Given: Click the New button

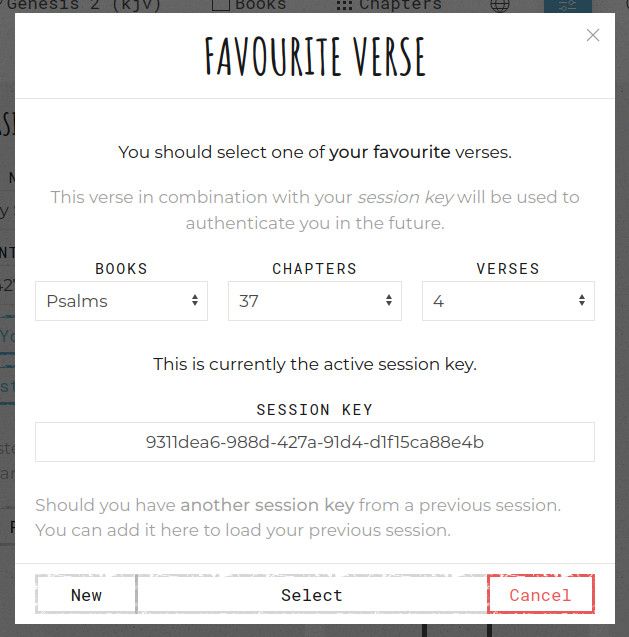Looking at the screenshot, I should click(86, 595).
